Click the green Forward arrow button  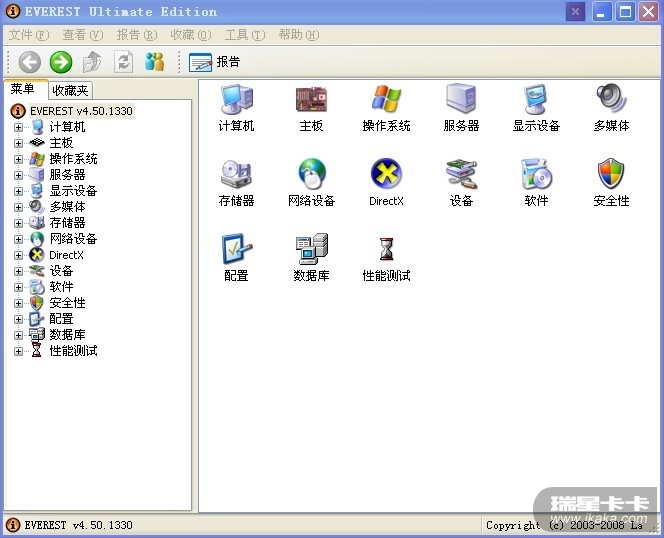coord(61,62)
